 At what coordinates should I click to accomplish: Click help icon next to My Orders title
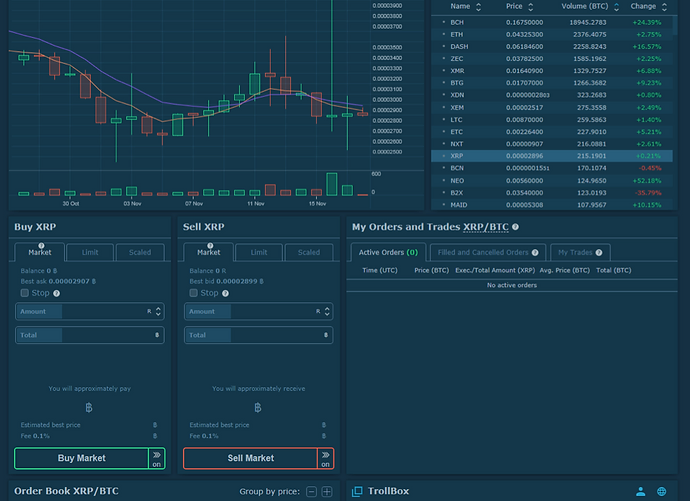tap(515, 227)
